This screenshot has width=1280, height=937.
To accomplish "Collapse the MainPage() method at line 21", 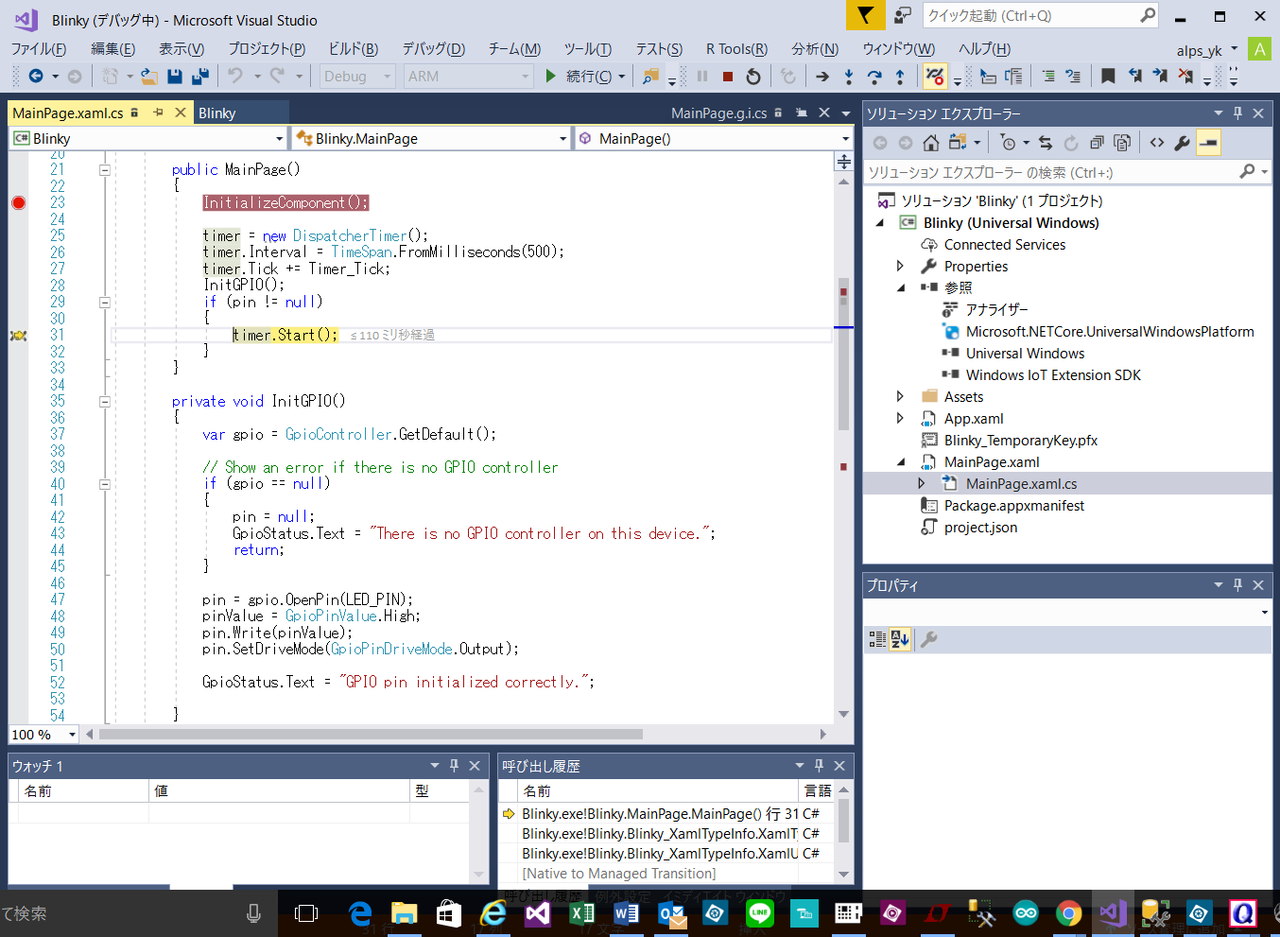I will [104, 170].
